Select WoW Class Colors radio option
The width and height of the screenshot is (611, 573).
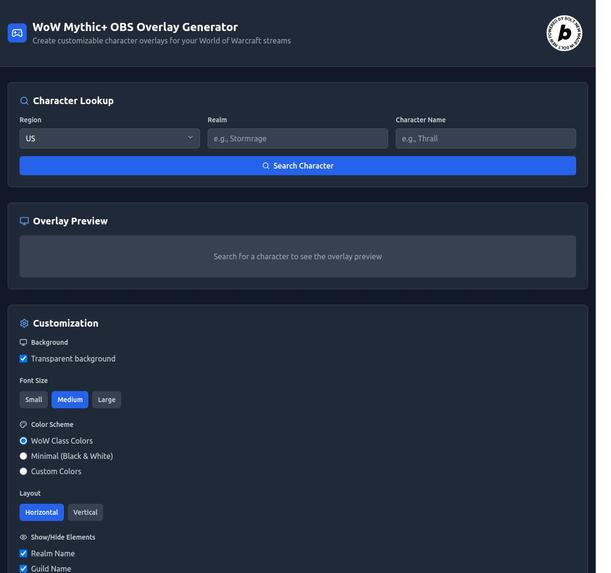pyautogui.click(x=23, y=441)
